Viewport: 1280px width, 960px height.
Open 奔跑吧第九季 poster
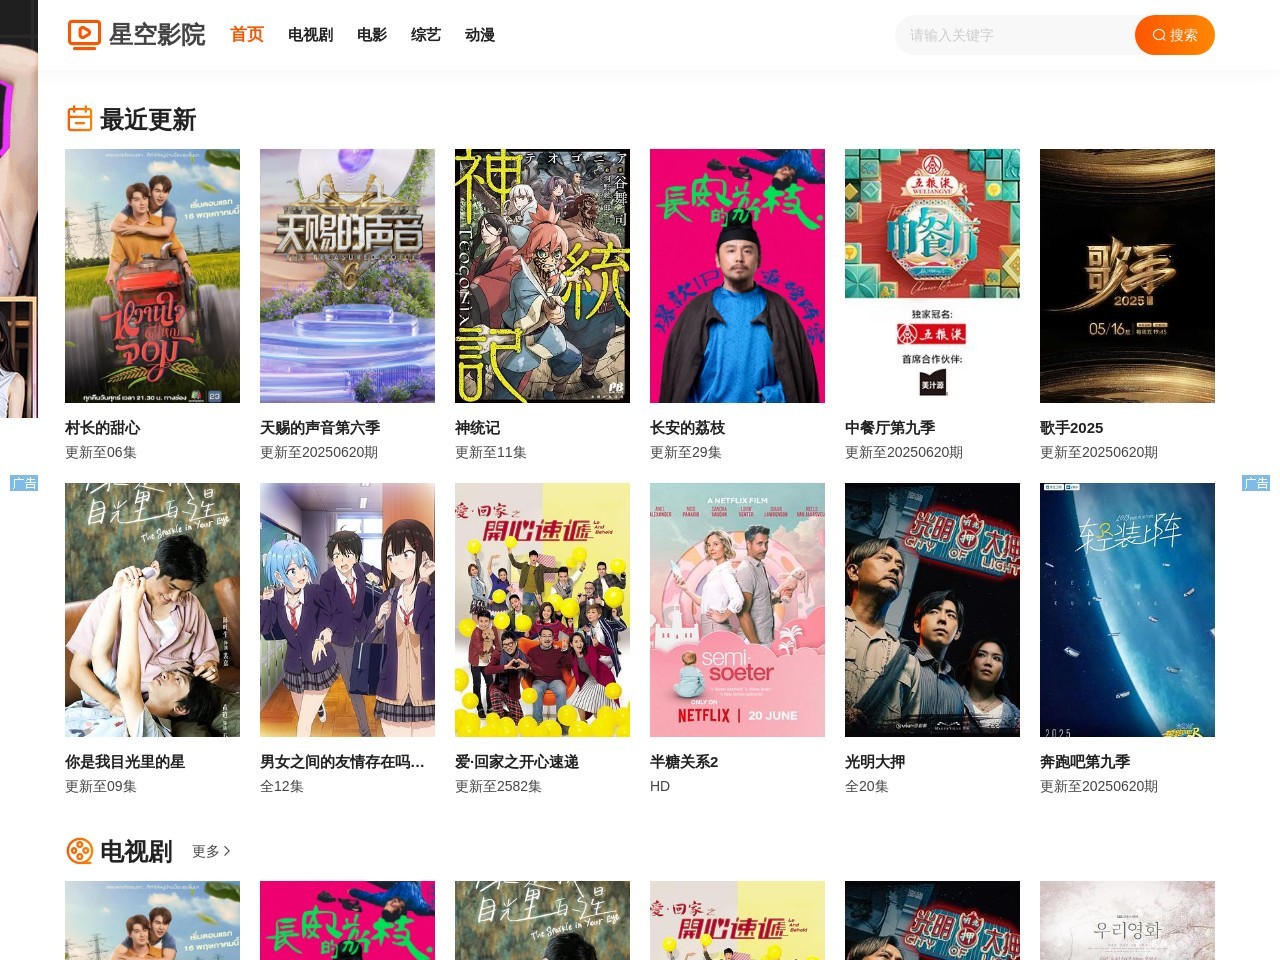tap(1127, 610)
